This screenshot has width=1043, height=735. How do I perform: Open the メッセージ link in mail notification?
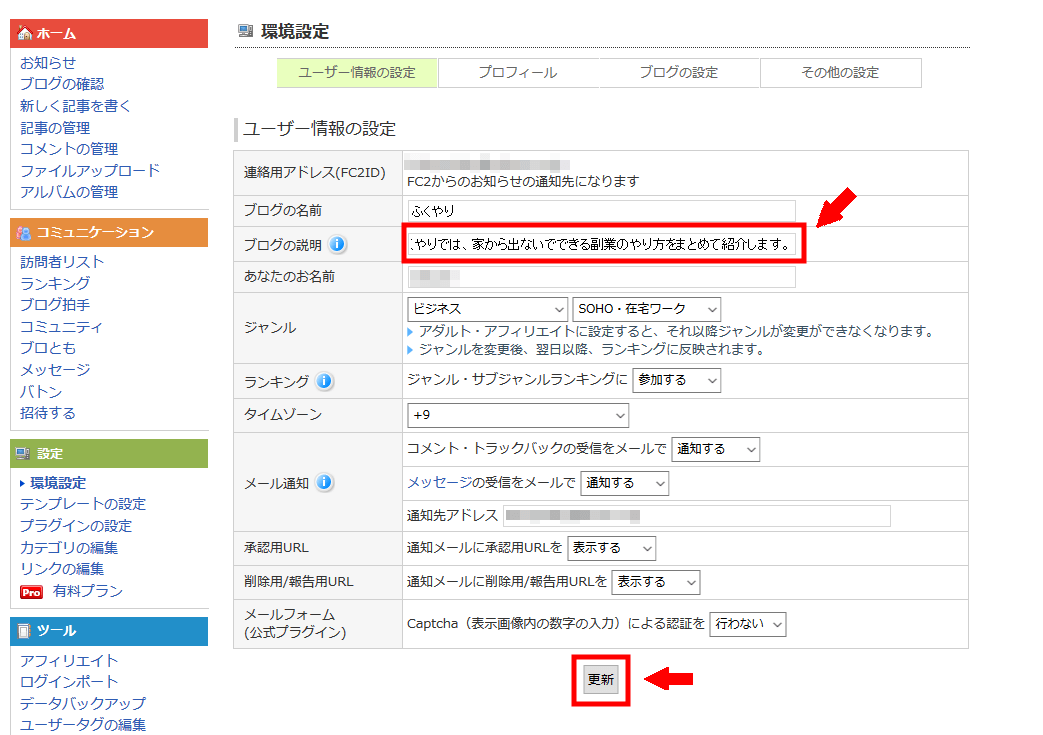point(439,482)
